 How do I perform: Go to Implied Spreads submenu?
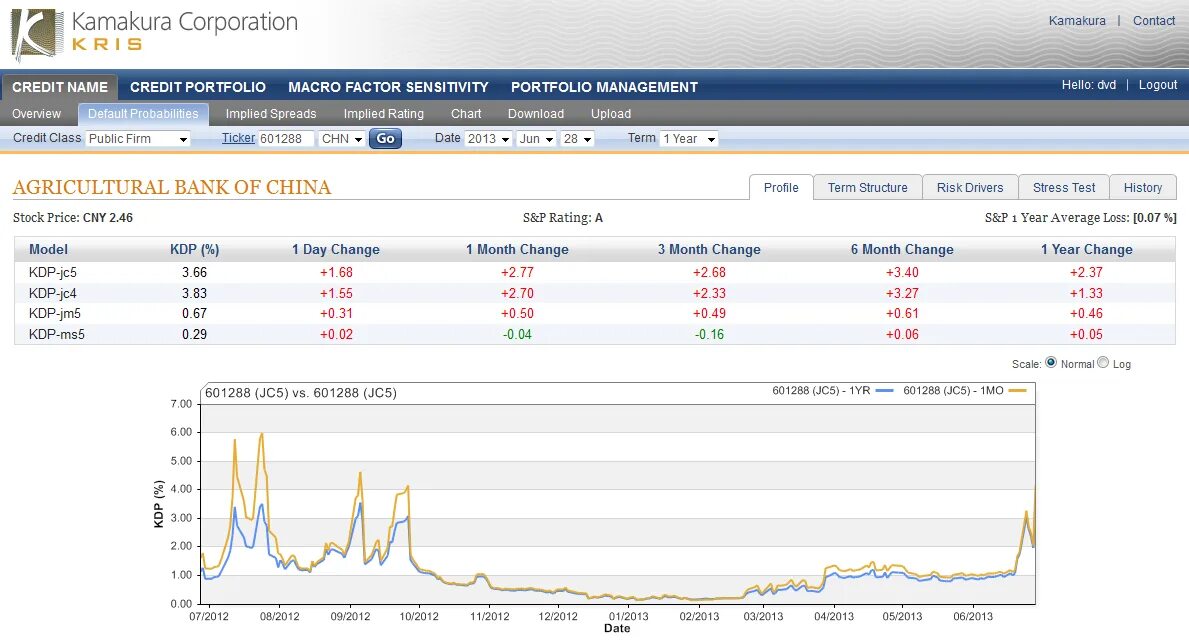(x=271, y=114)
